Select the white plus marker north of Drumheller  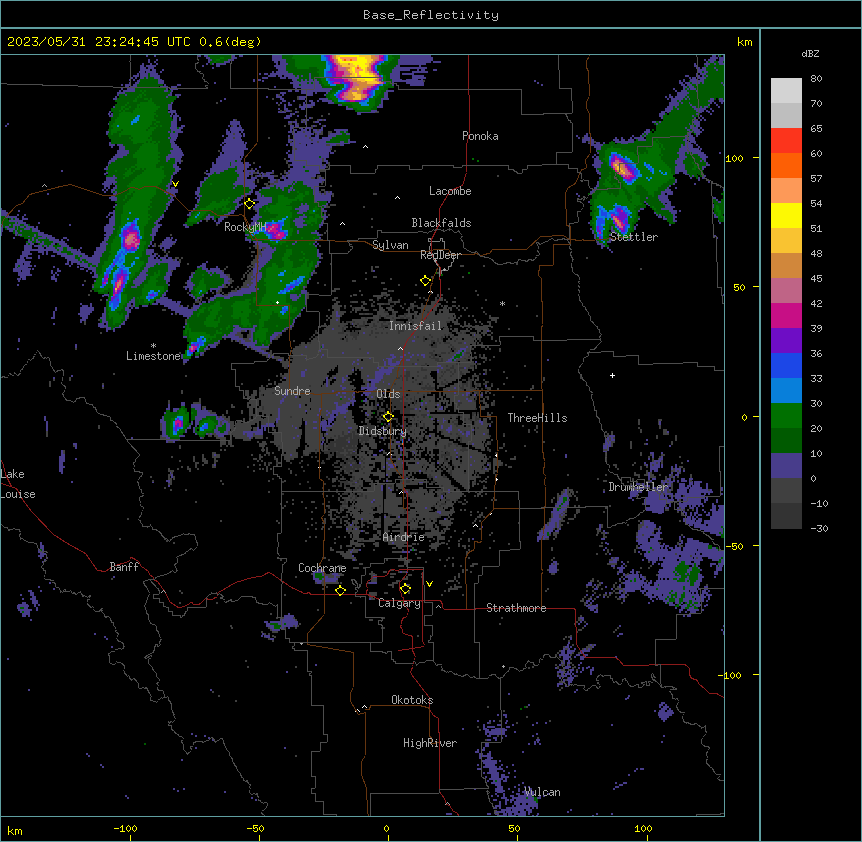coord(612,375)
